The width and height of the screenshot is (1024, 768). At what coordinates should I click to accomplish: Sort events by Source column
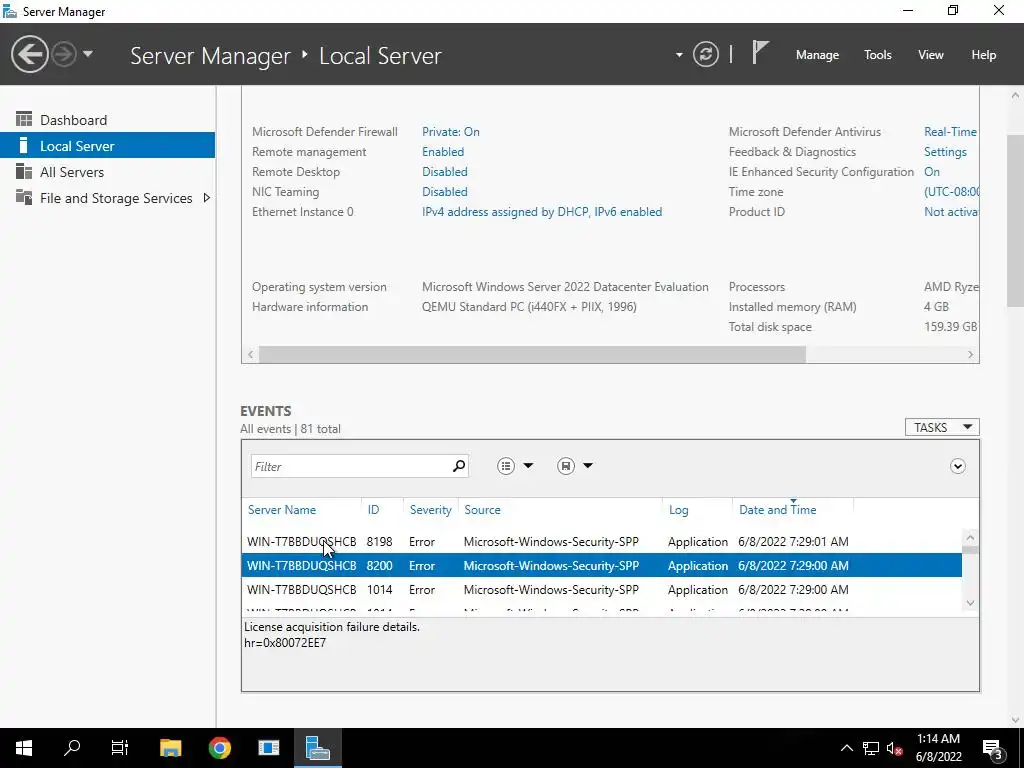pyautogui.click(x=483, y=510)
